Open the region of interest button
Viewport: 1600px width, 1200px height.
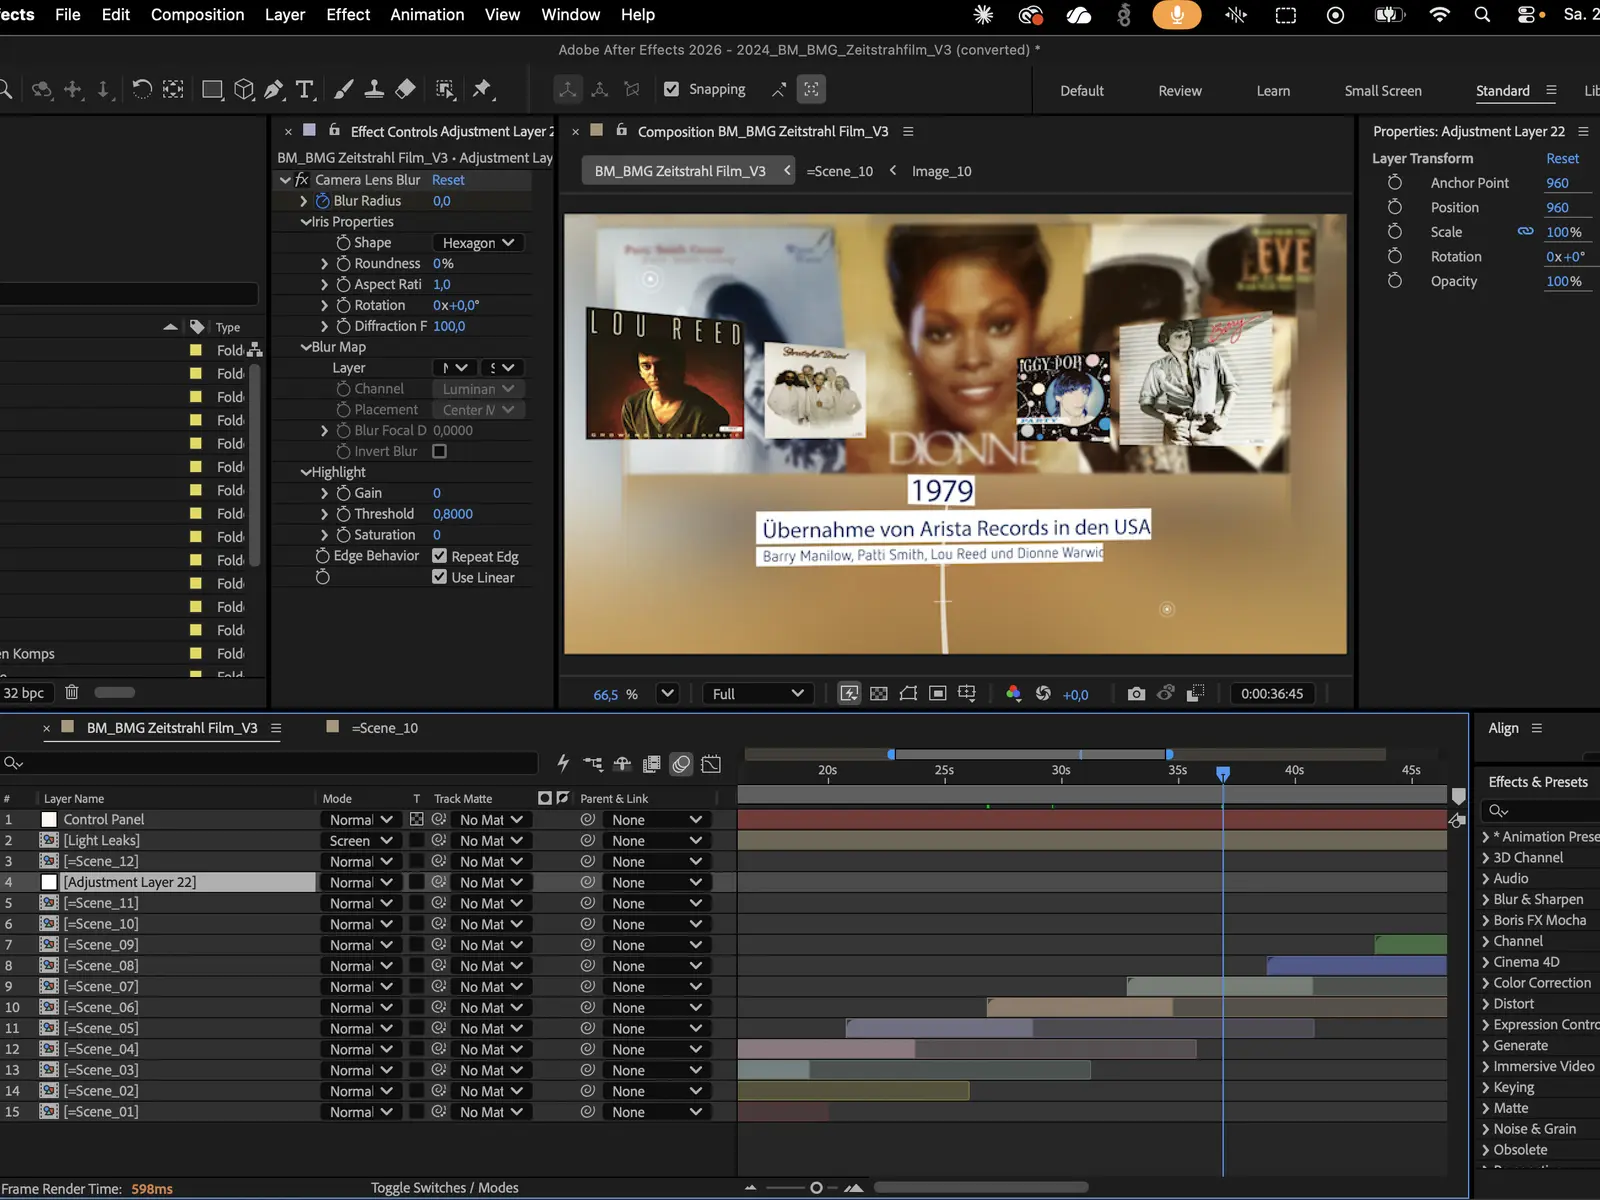[938, 694]
